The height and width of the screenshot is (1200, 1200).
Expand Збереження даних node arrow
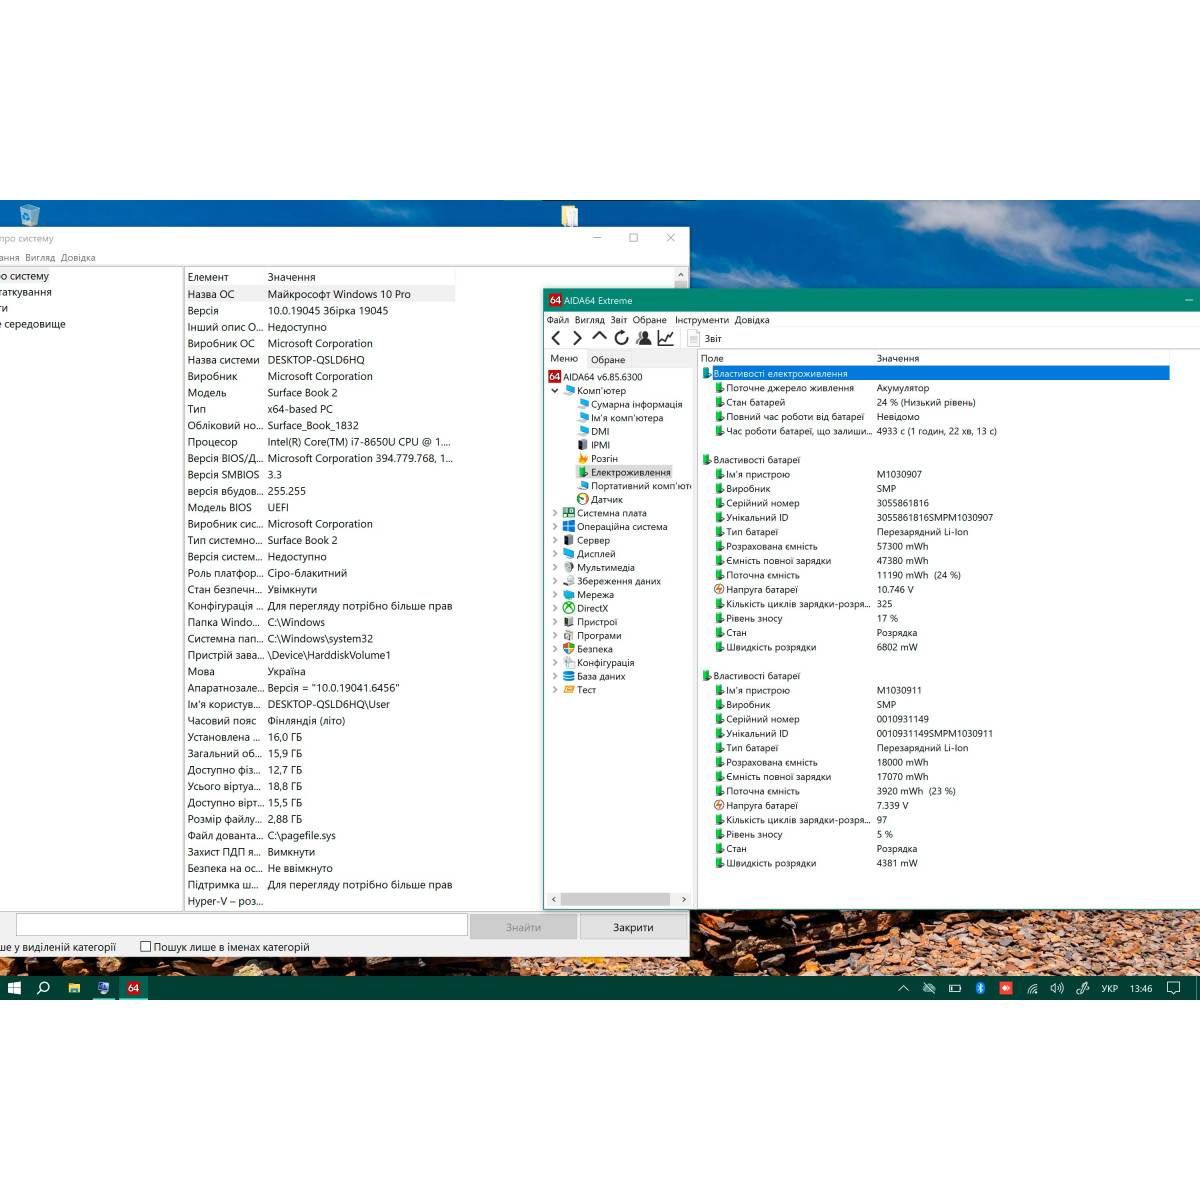(x=555, y=581)
